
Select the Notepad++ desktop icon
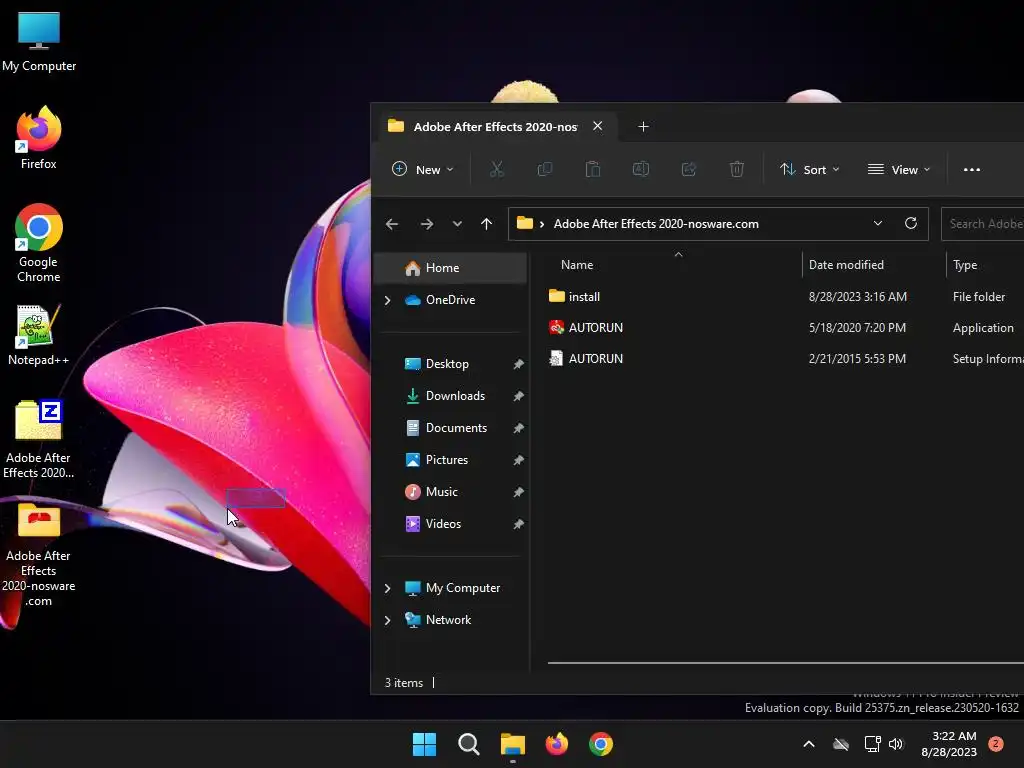39,334
